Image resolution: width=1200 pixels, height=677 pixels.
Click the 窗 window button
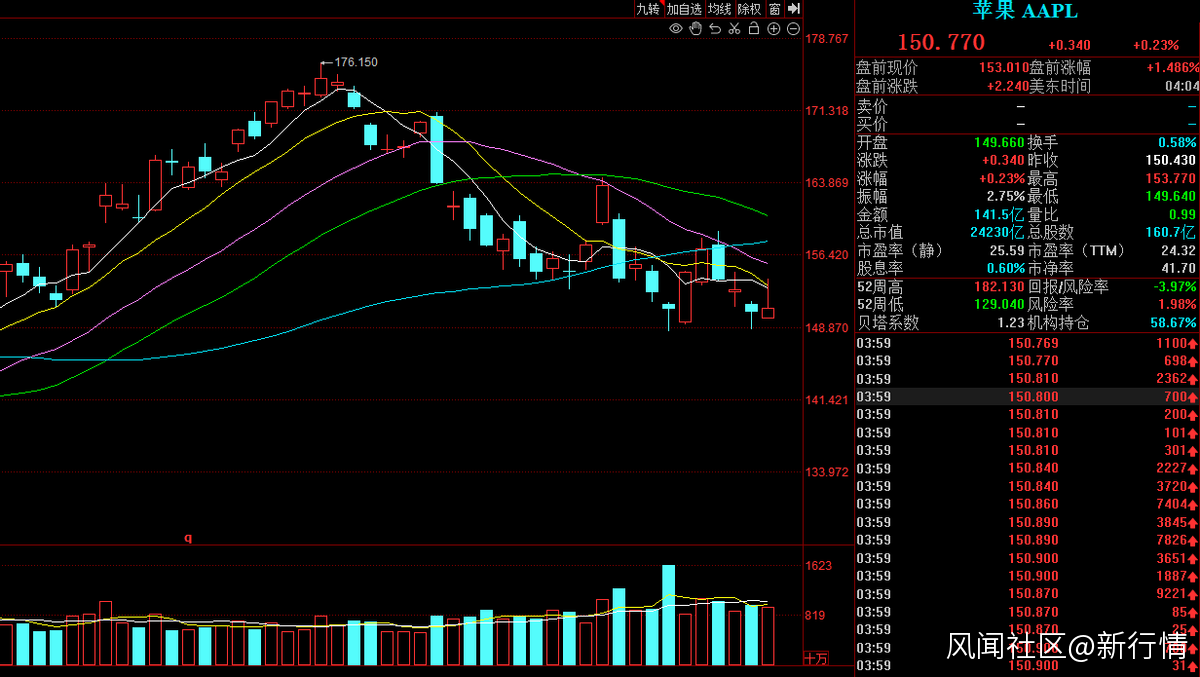point(775,9)
